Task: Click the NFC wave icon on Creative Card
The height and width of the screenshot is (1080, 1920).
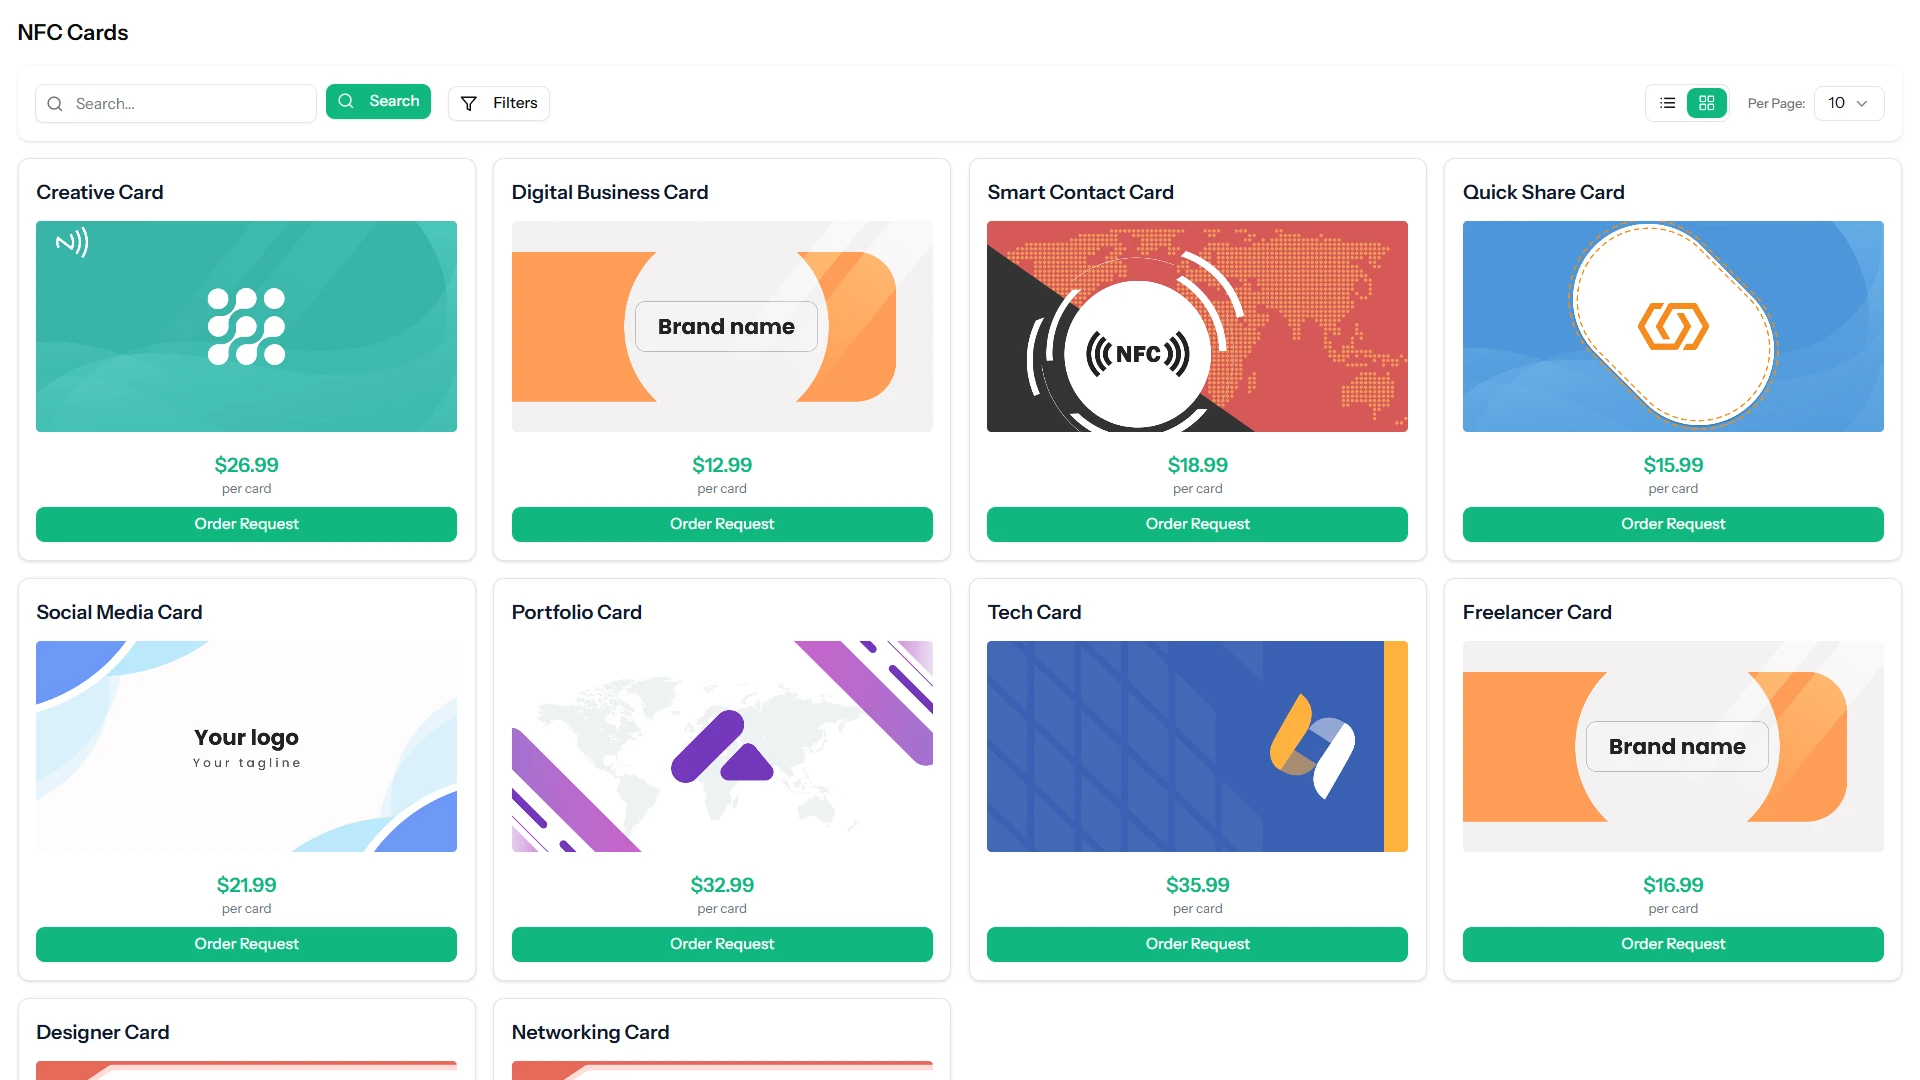Action: pyautogui.click(x=72, y=242)
